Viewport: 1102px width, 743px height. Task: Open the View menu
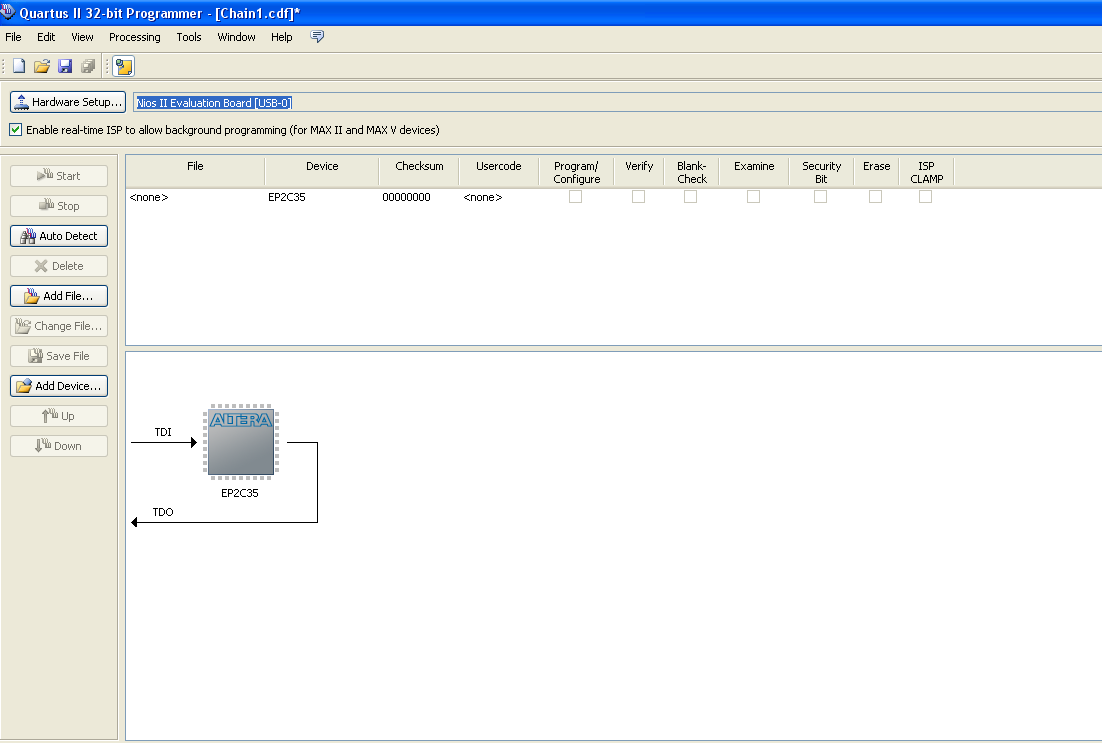coord(82,37)
